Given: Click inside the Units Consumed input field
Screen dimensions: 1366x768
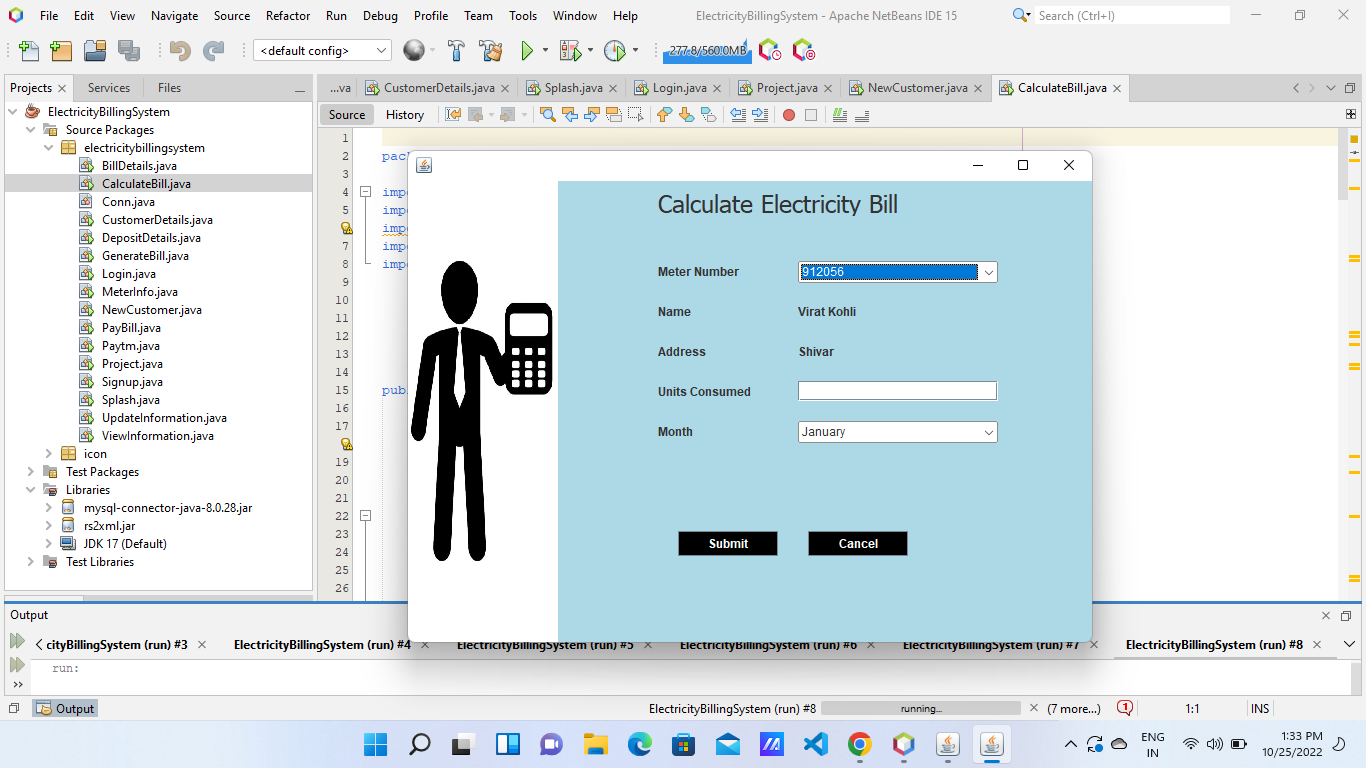Looking at the screenshot, I should [896, 391].
